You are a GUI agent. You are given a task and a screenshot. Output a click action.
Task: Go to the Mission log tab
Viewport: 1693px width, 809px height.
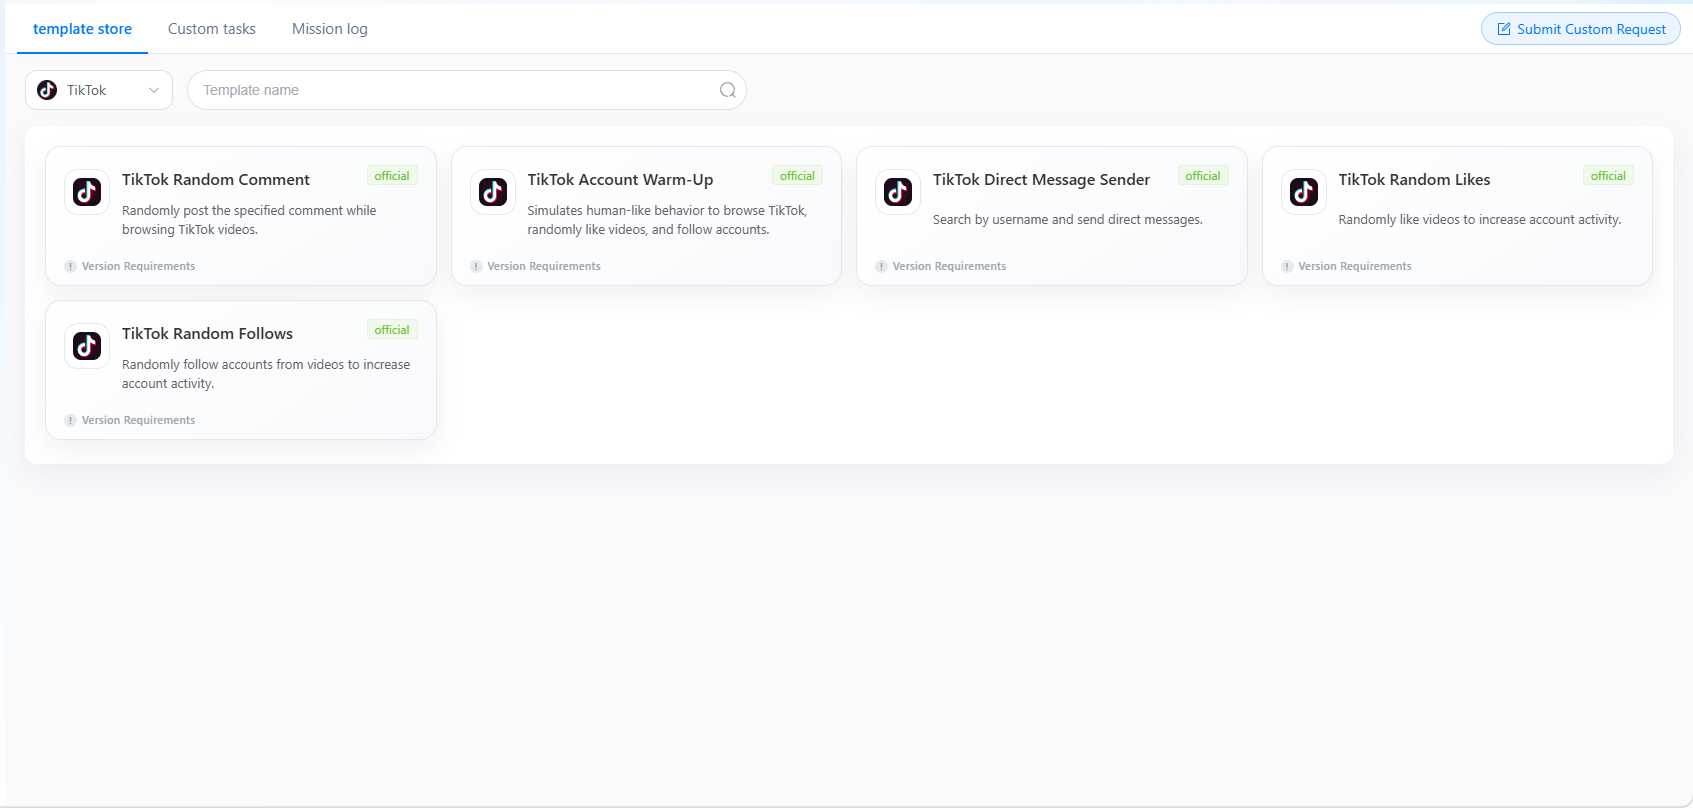tap(330, 29)
